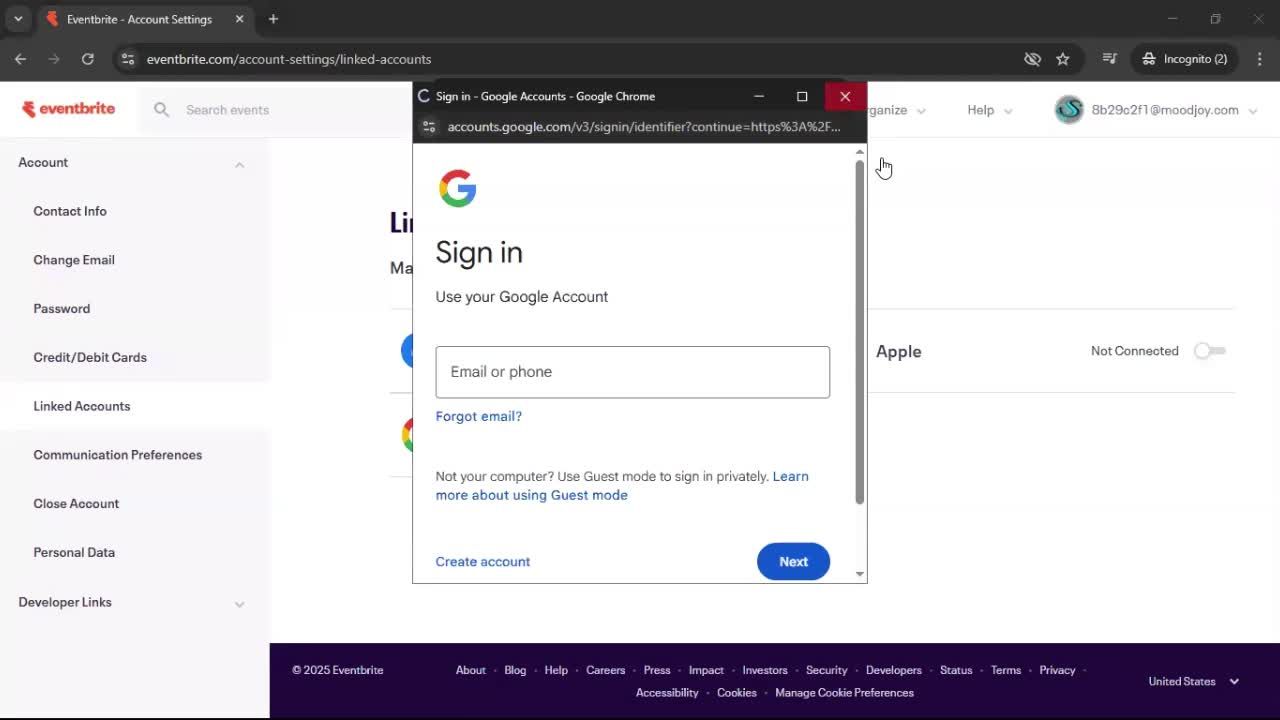Open the United States region dropdown
1280x720 pixels.
point(1194,681)
